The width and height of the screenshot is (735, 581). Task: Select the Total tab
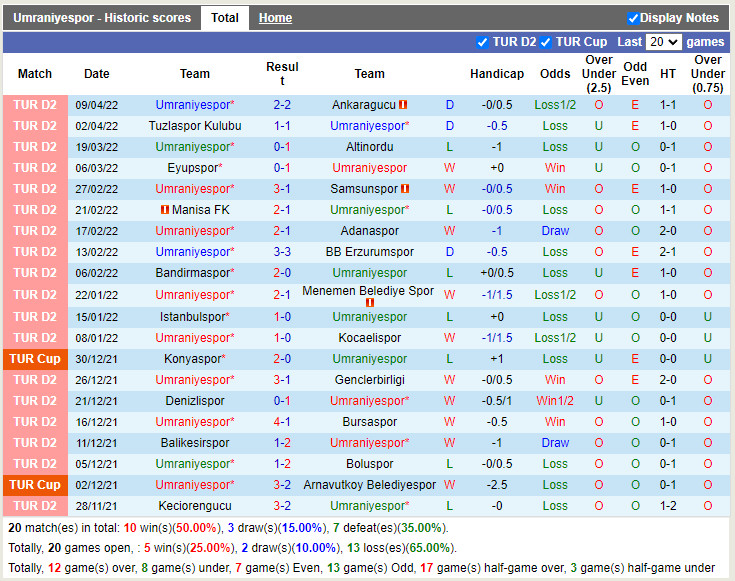coord(225,18)
